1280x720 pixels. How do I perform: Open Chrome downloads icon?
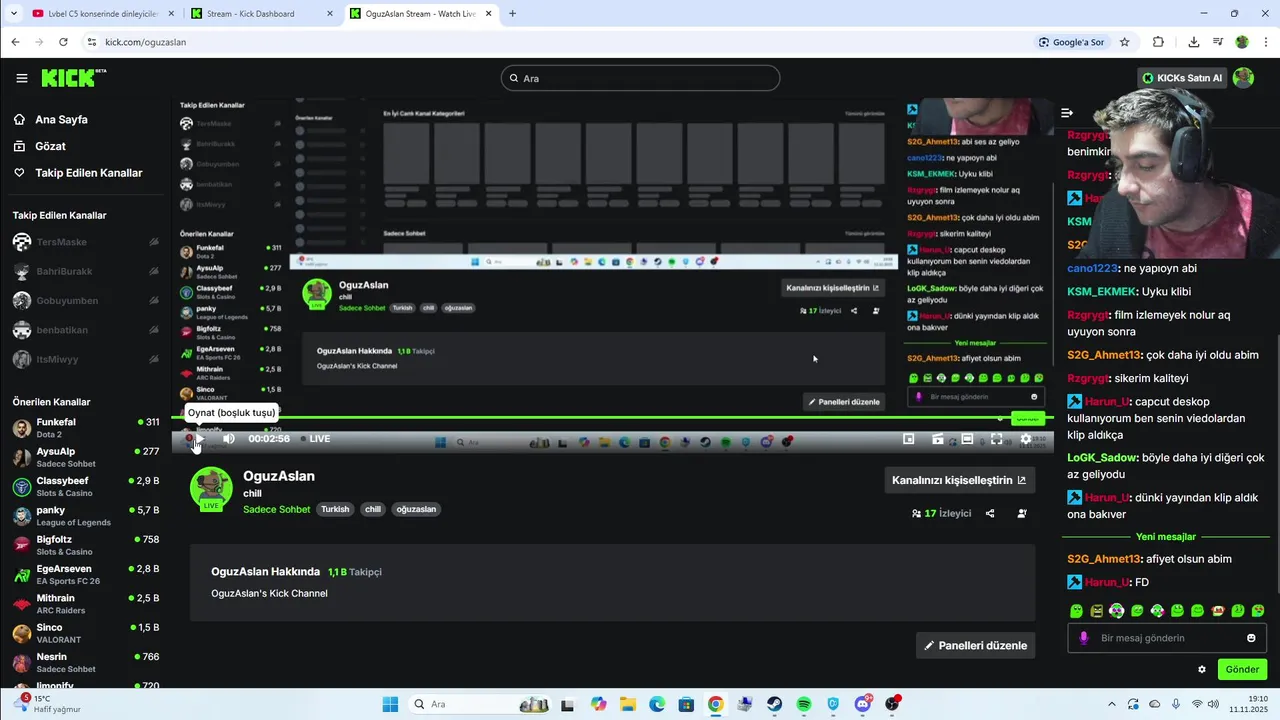click(1193, 42)
